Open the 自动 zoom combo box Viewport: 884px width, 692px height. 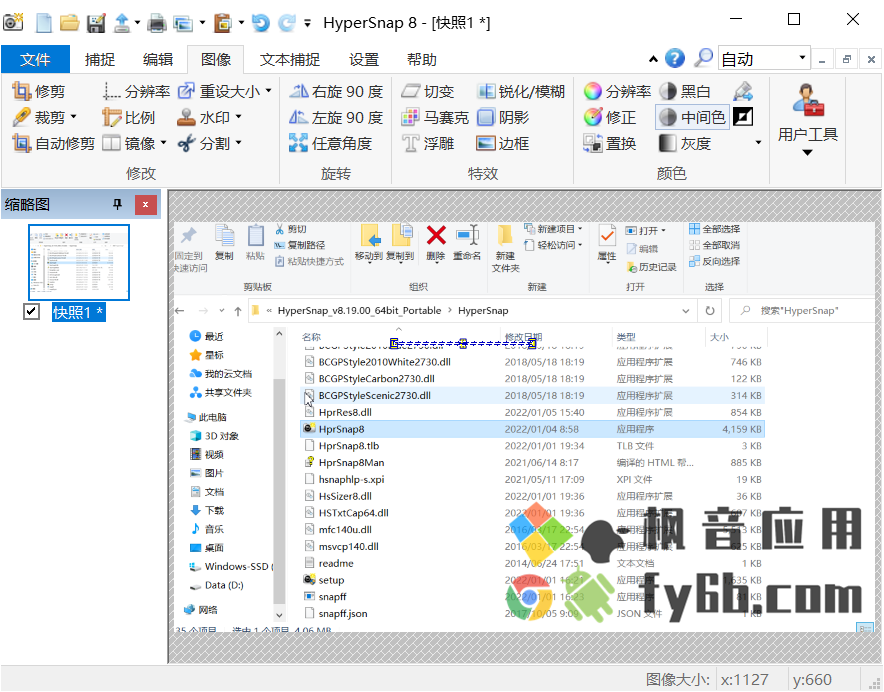pos(764,59)
